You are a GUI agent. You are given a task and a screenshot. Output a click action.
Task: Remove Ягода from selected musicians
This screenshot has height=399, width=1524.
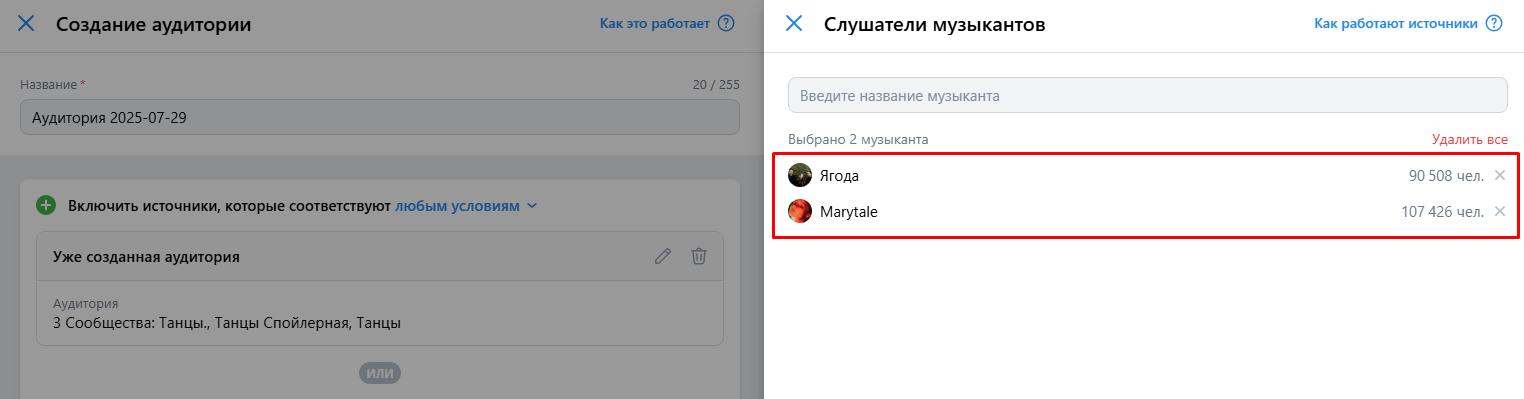tap(1499, 175)
